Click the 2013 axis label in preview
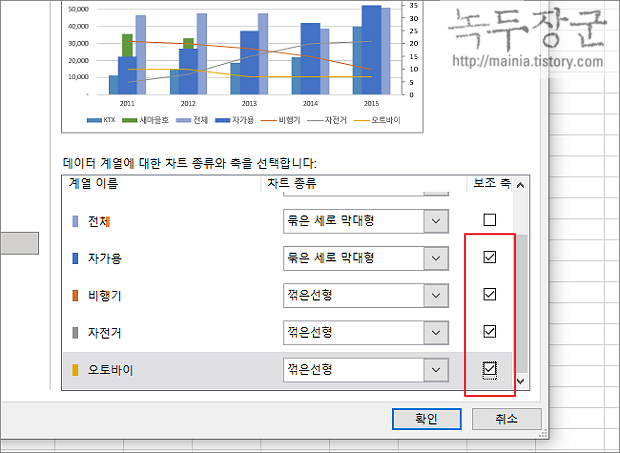Image resolution: width=620 pixels, height=453 pixels. point(249,104)
